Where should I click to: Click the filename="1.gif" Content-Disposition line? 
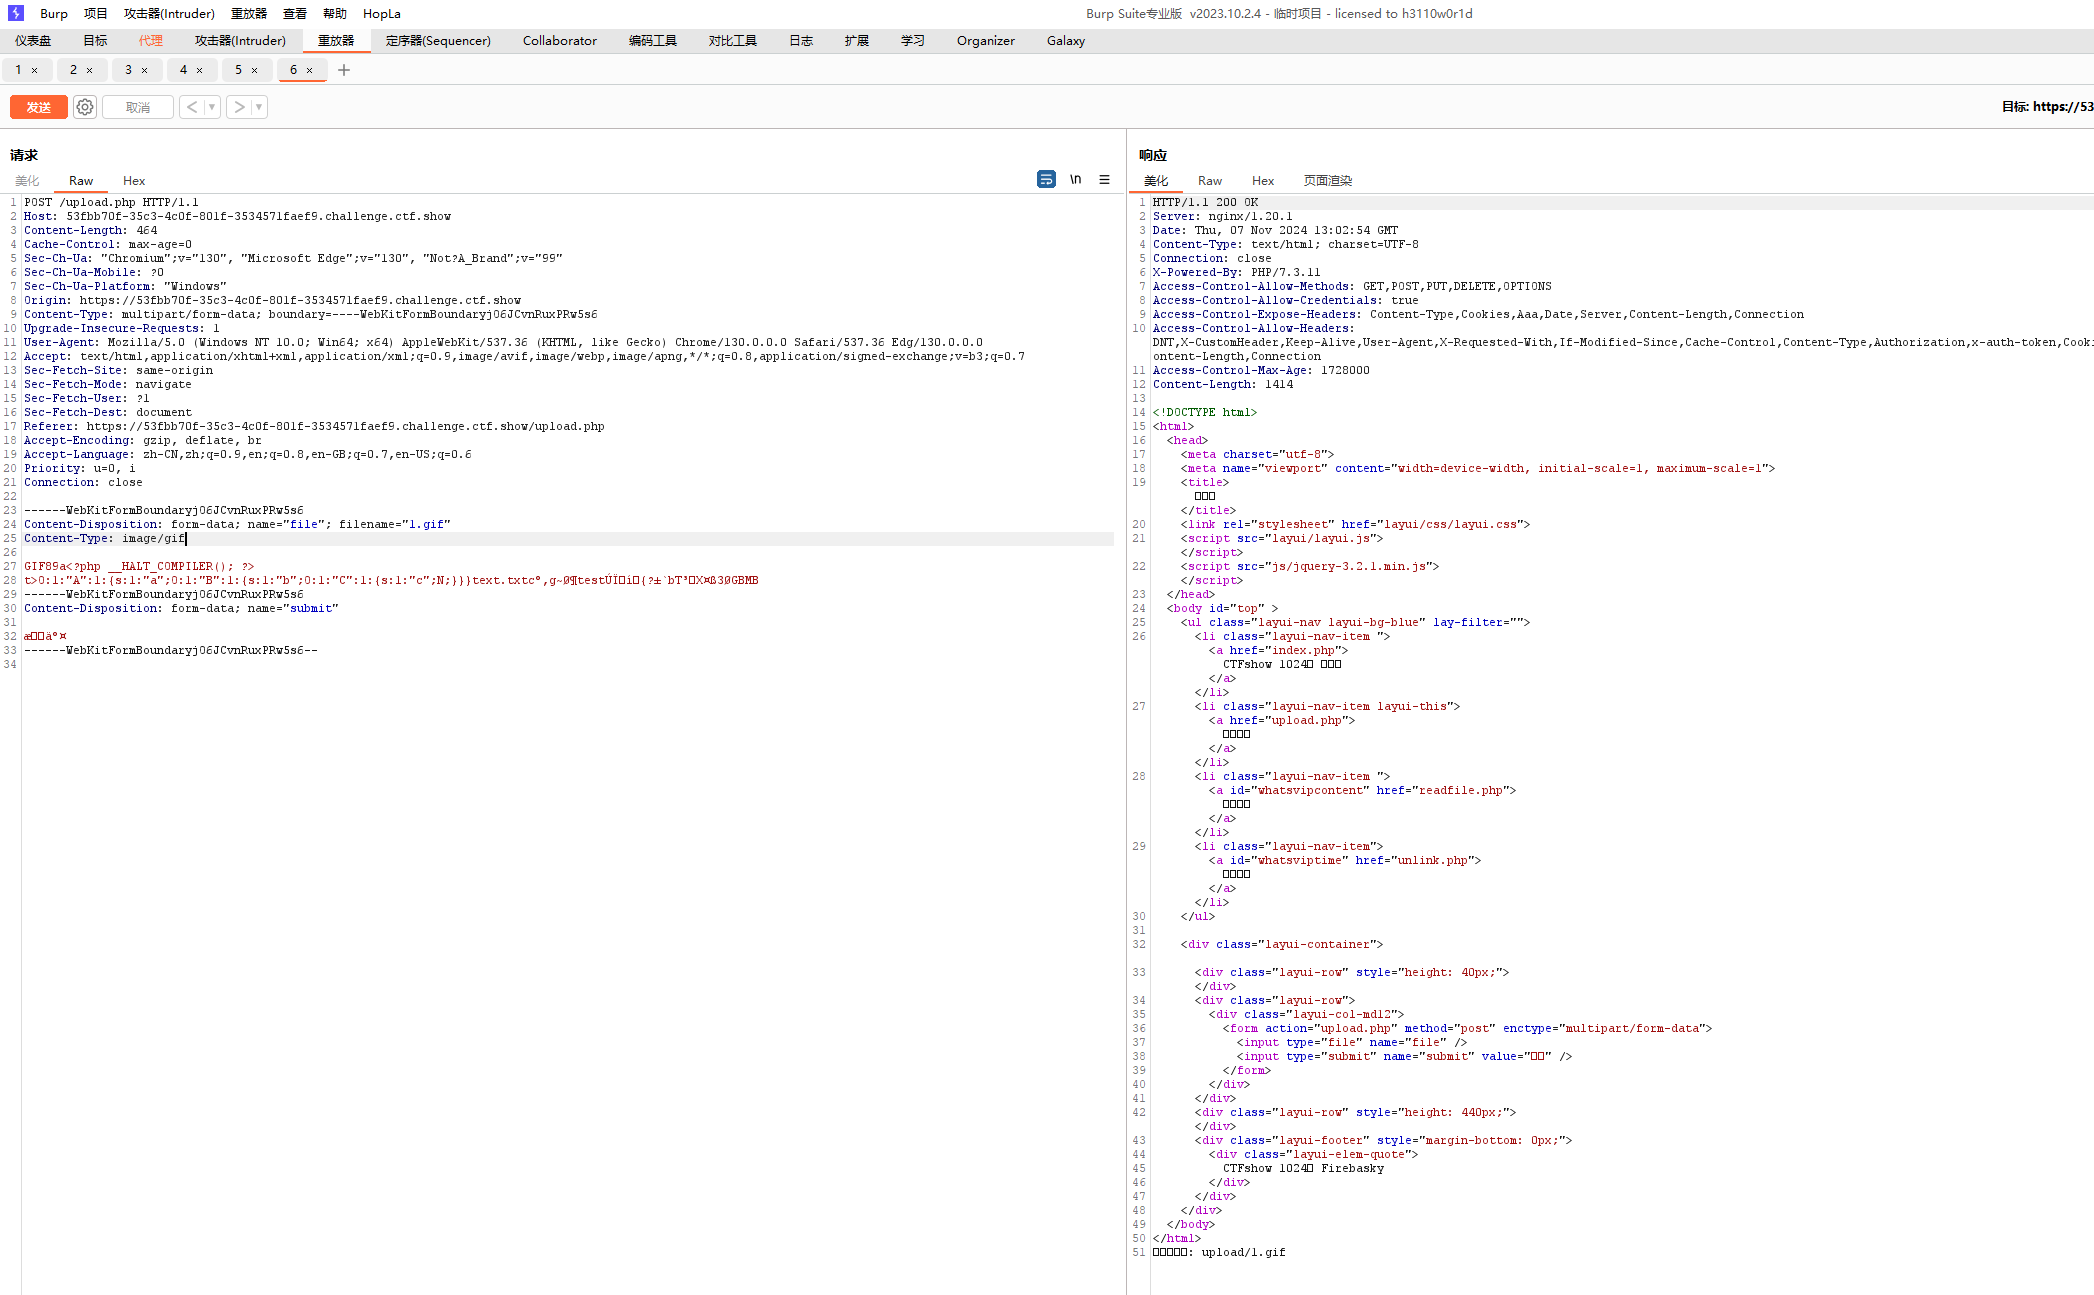(237, 524)
